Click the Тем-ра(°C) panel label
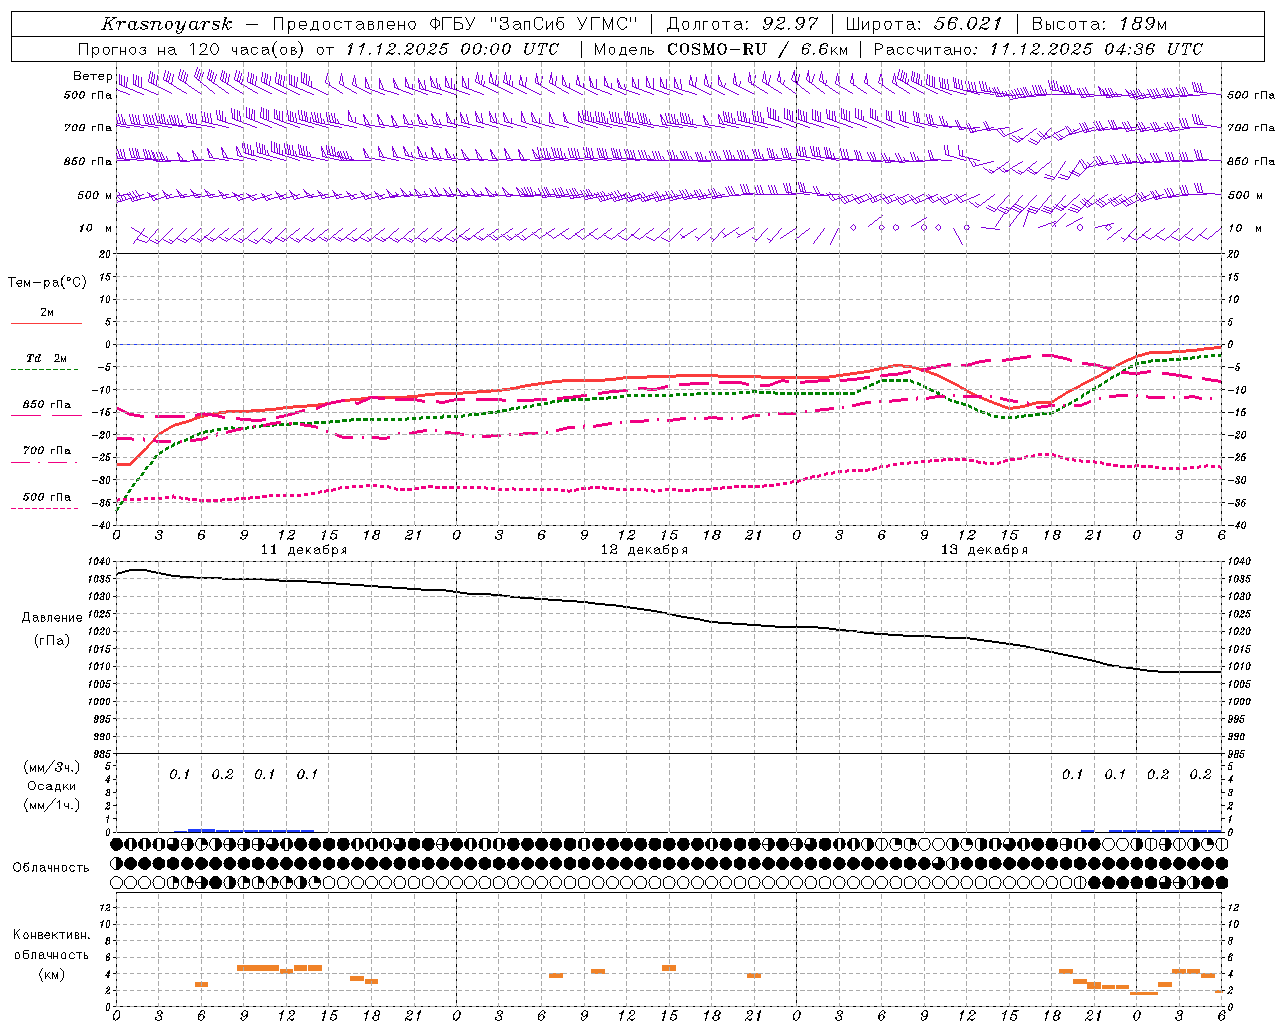 click(x=47, y=283)
